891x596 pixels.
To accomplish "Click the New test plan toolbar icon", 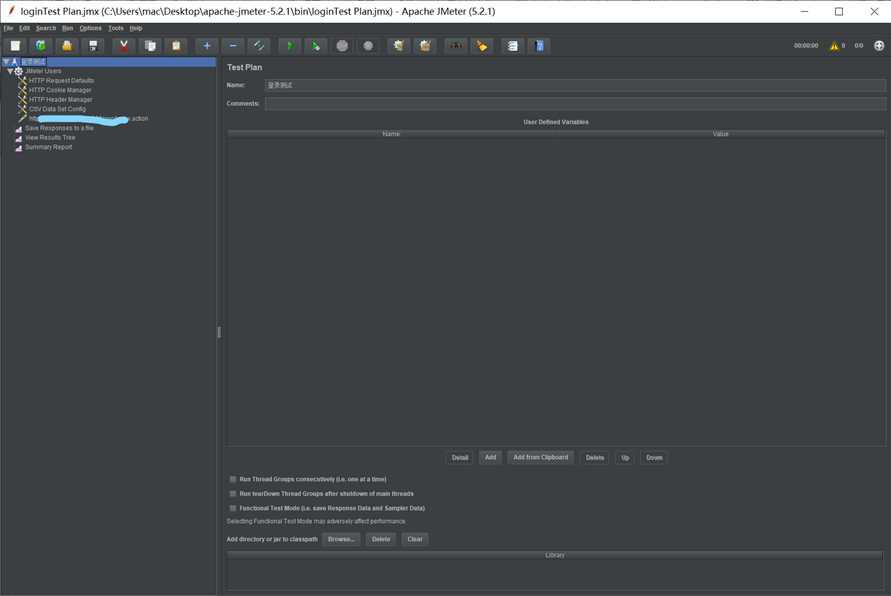I will pyautogui.click(x=15, y=46).
